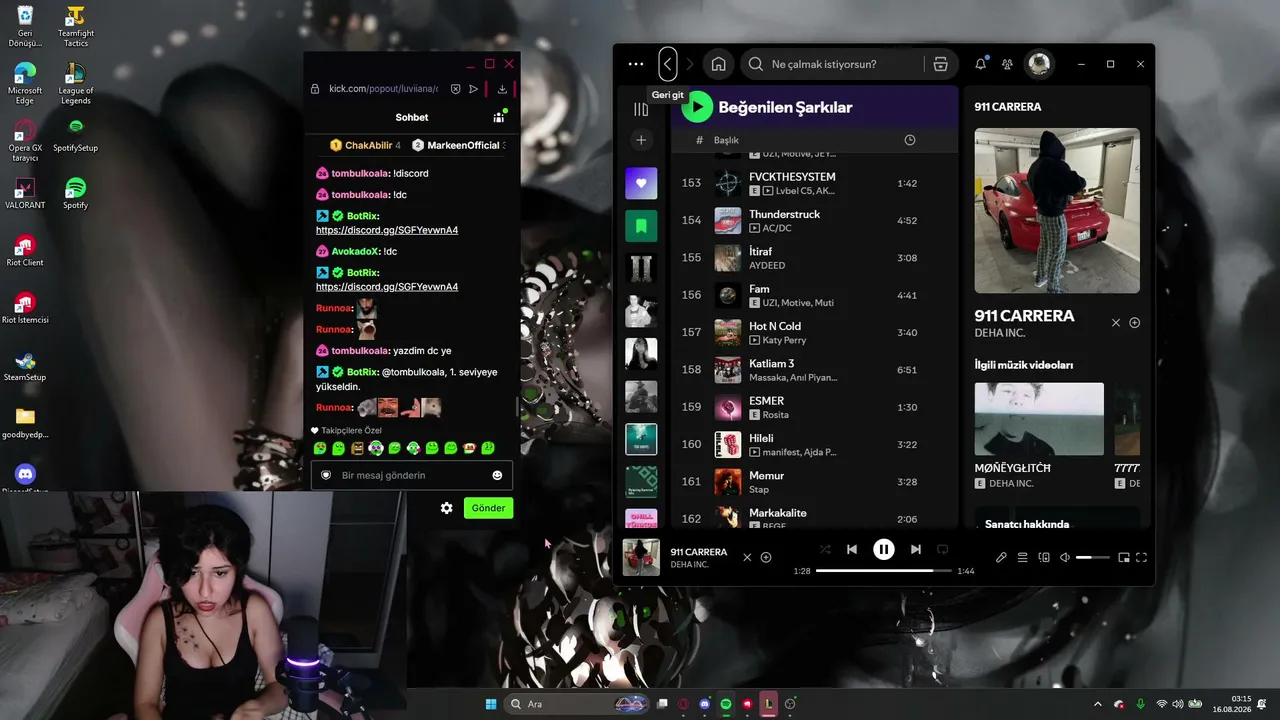Open the Spotify three-dot main menu
The height and width of the screenshot is (720, 1280).
(636, 64)
